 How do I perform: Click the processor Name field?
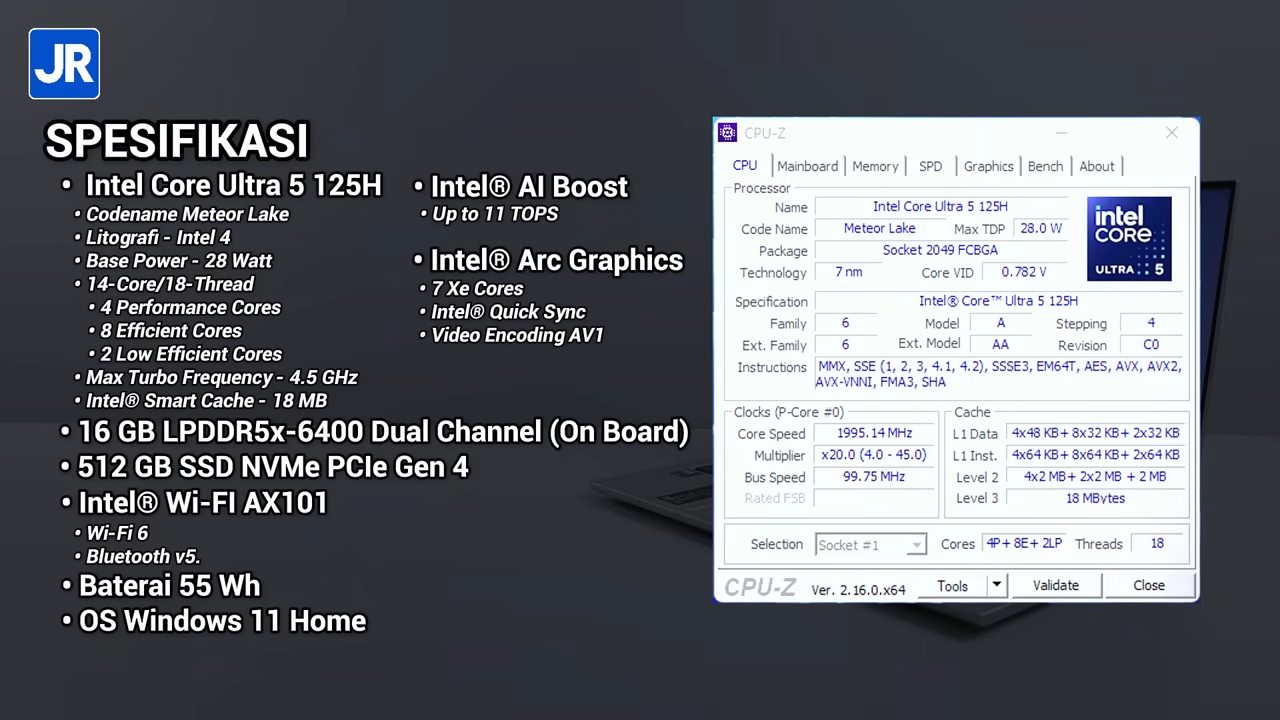[x=940, y=206]
